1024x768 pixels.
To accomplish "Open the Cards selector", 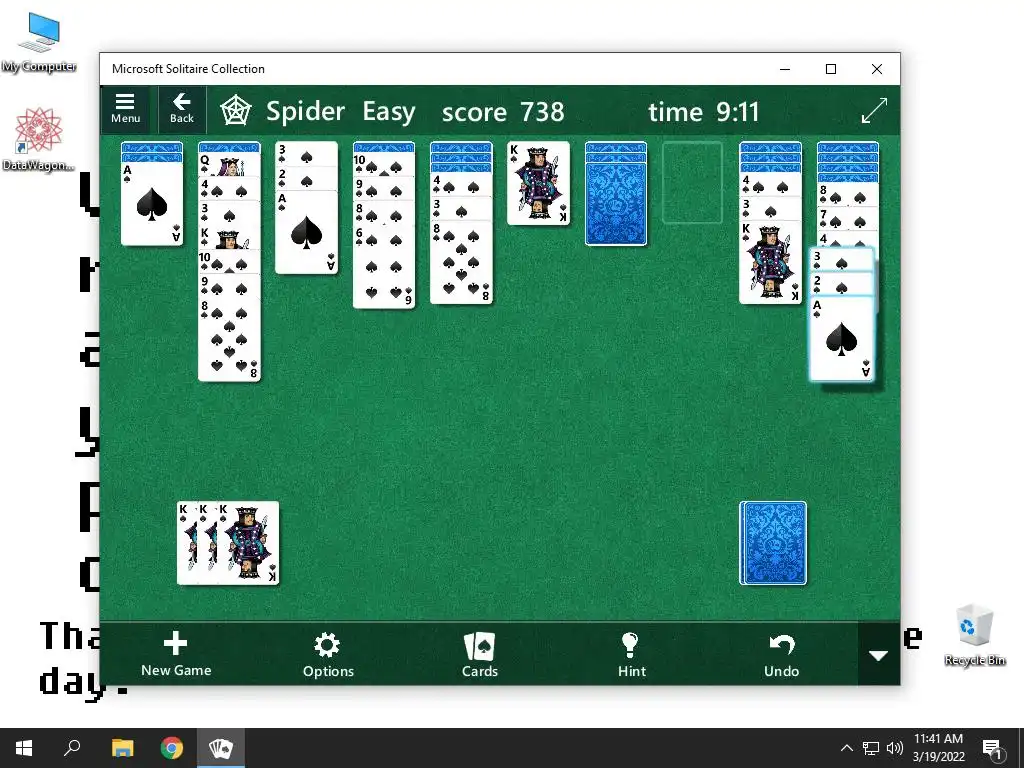I will 479,654.
